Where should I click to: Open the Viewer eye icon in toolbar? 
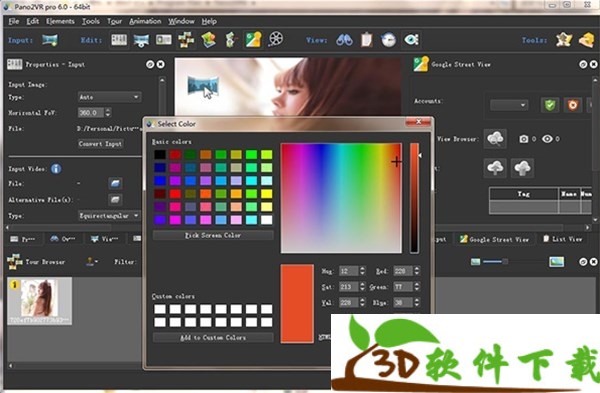[x=411, y=40]
